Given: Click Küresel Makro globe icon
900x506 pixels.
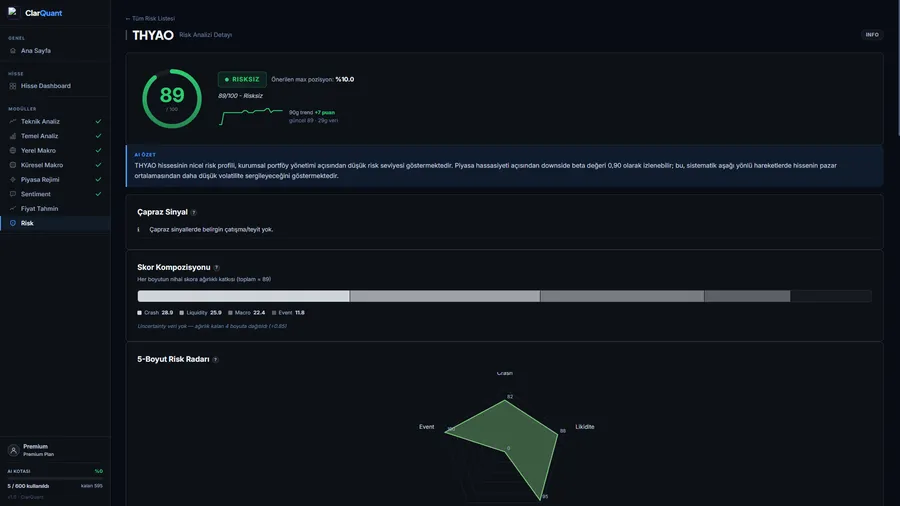Looking at the screenshot, I should 13,165.
